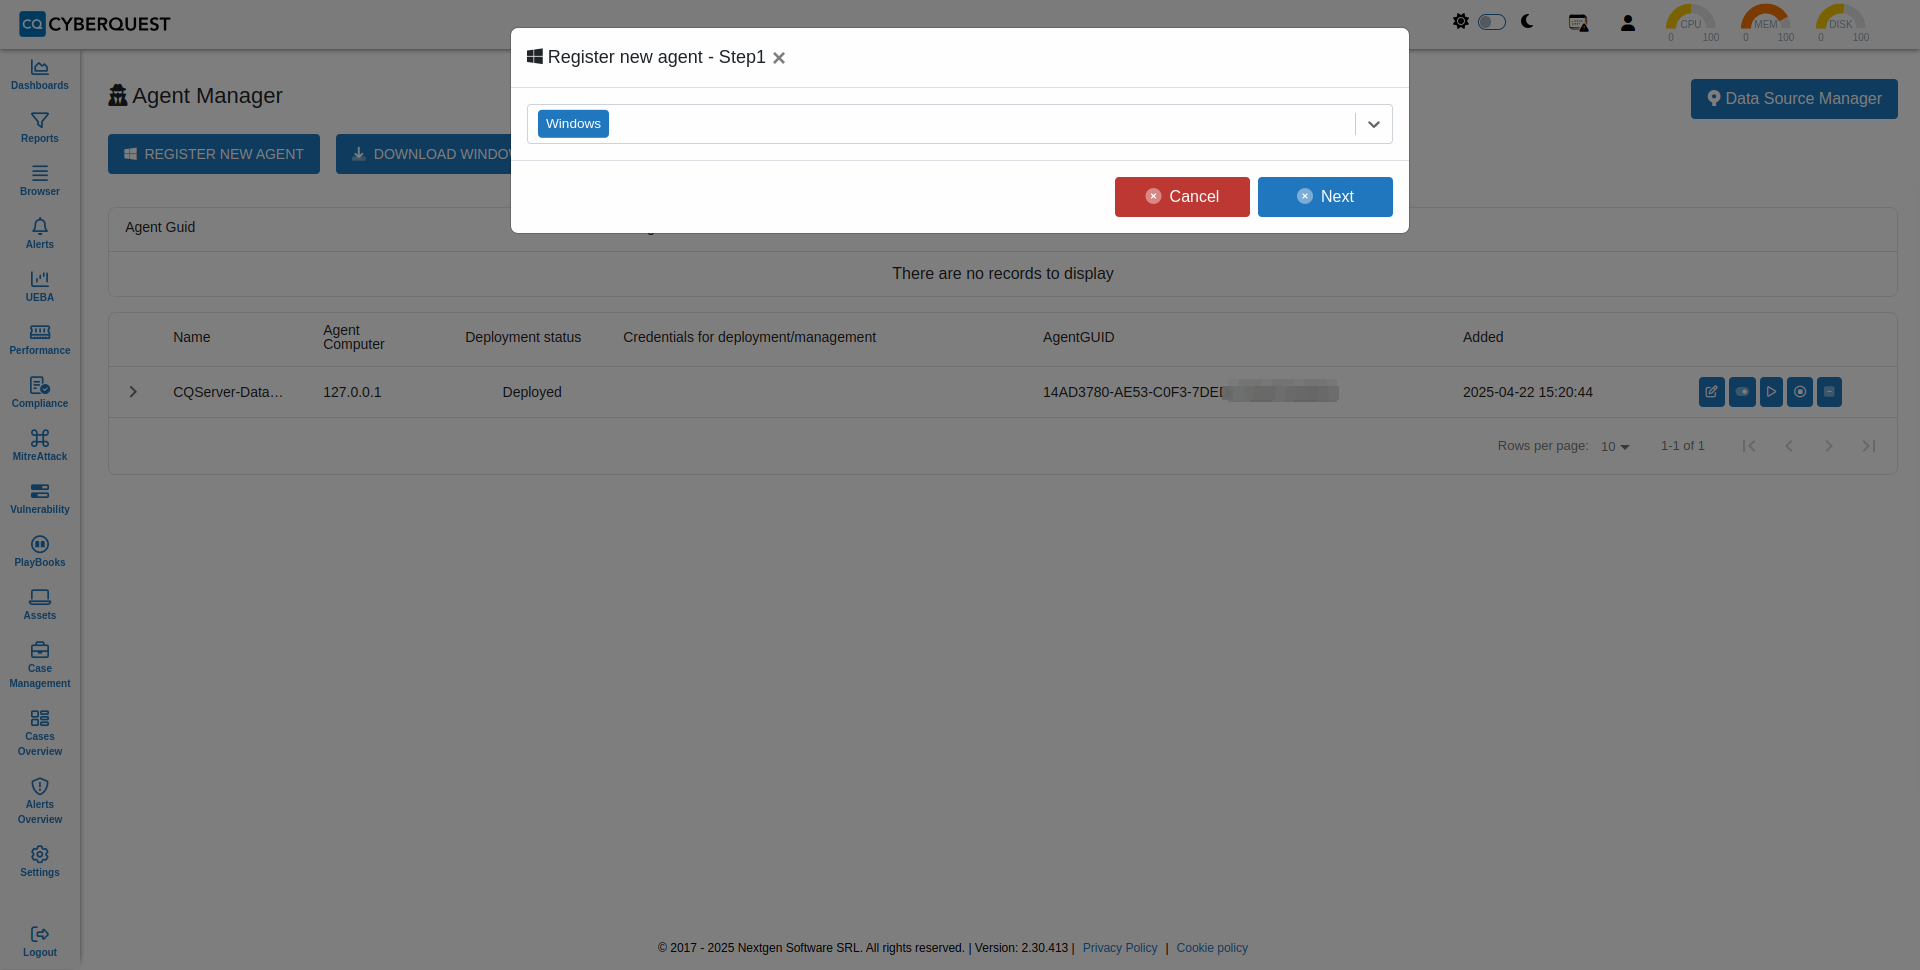Open PlayBooks in the sidebar

40,551
